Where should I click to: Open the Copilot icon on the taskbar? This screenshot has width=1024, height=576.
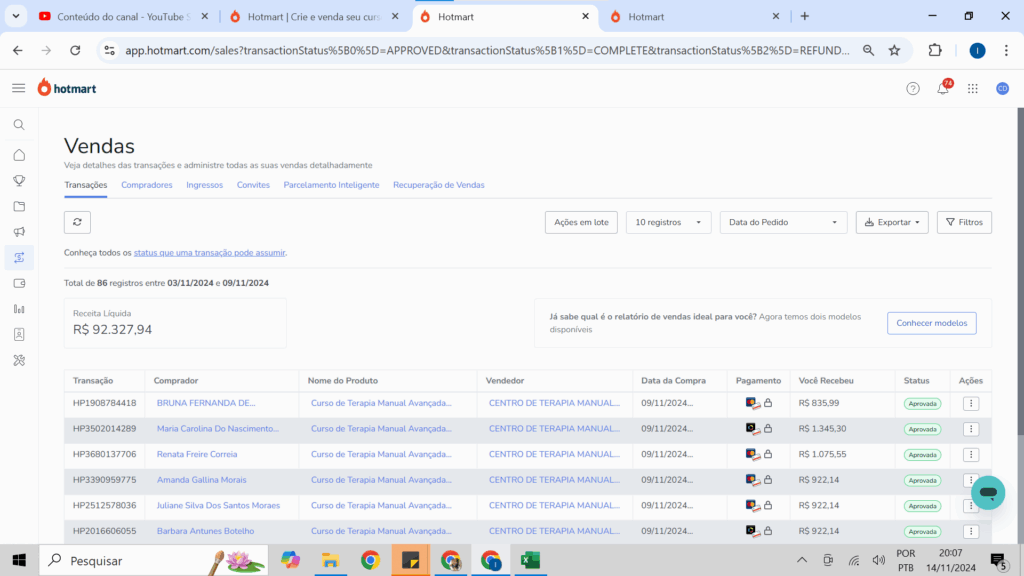[x=291, y=560]
